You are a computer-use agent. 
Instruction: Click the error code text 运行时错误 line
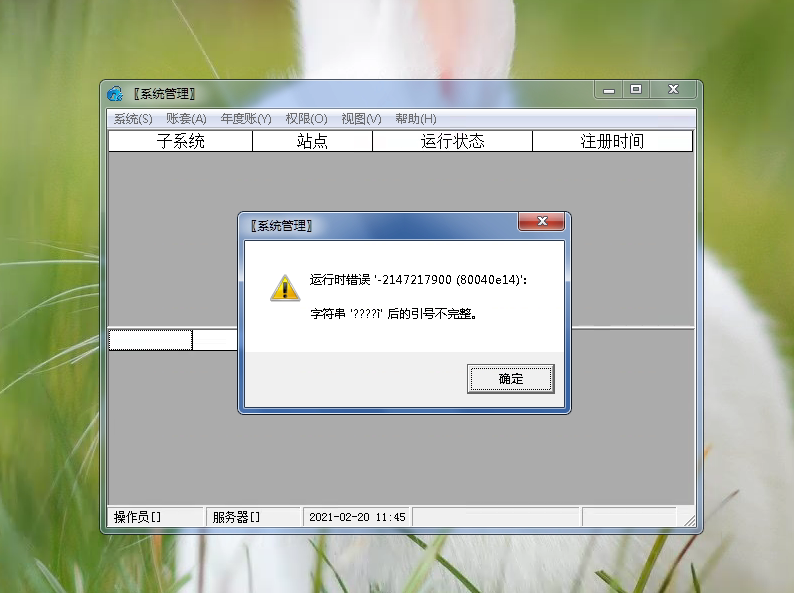tap(418, 280)
